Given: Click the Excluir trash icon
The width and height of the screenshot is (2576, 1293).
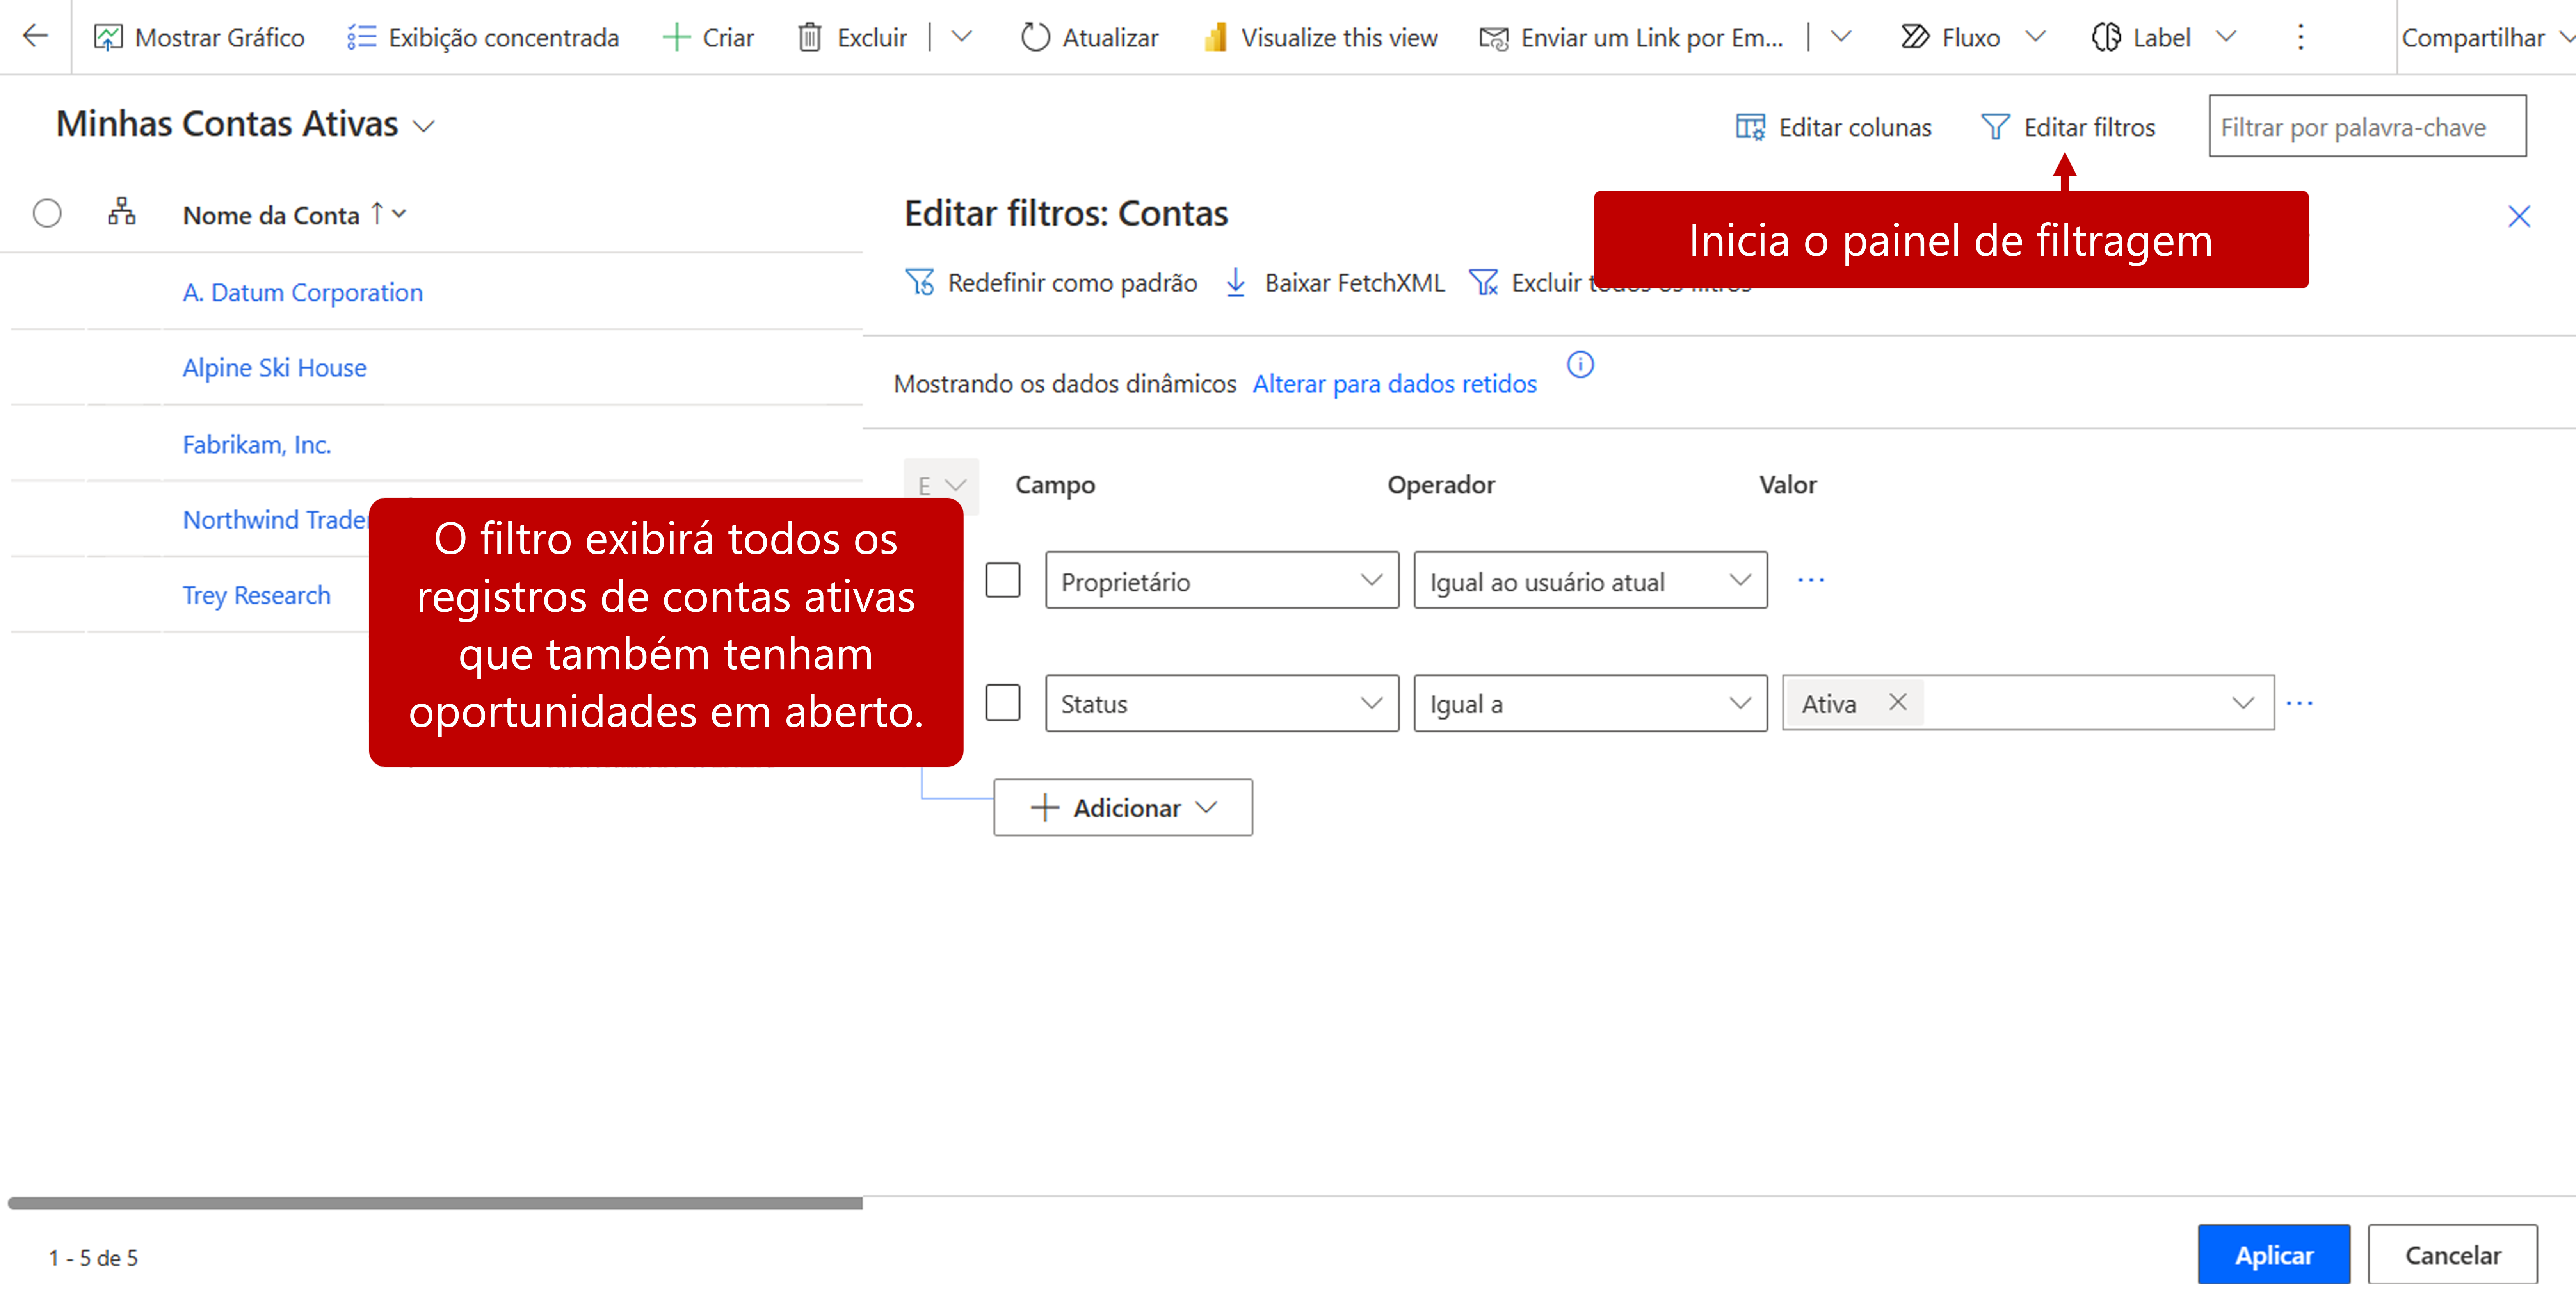Looking at the screenshot, I should (810, 38).
